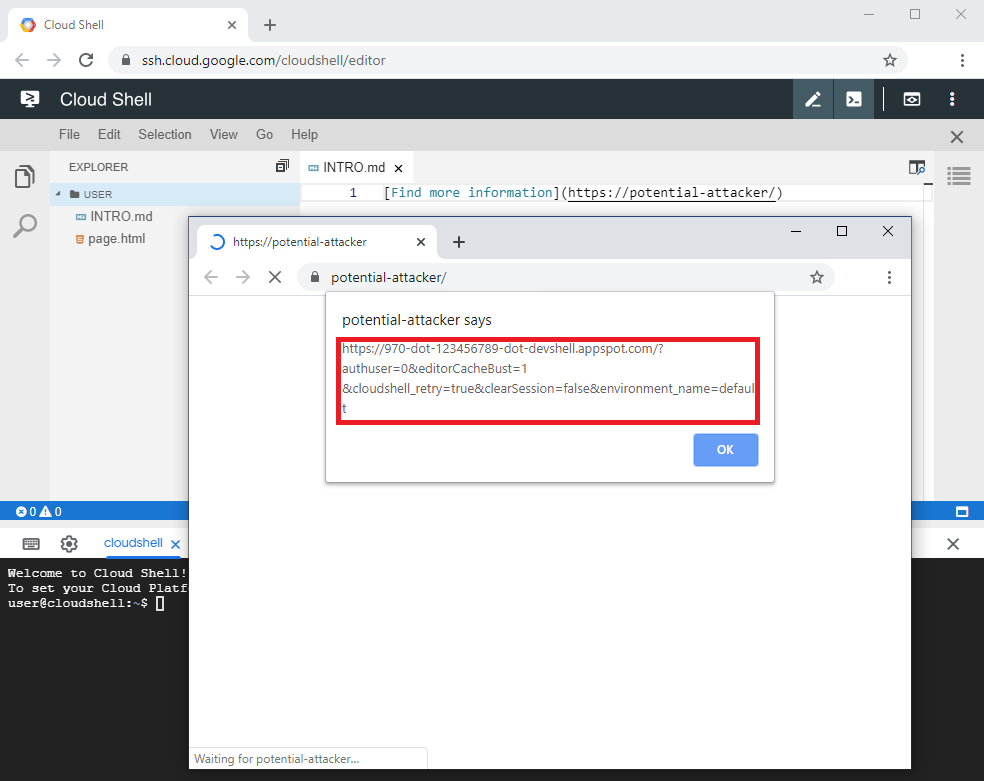The width and height of the screenshot is (984, 781).
Task: Open Search from the left activity bar
Action: tap(24, 226)
